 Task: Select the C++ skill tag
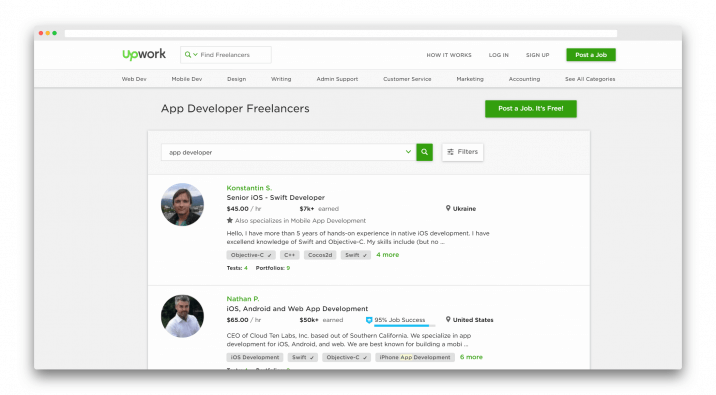(x=290, y=255)
